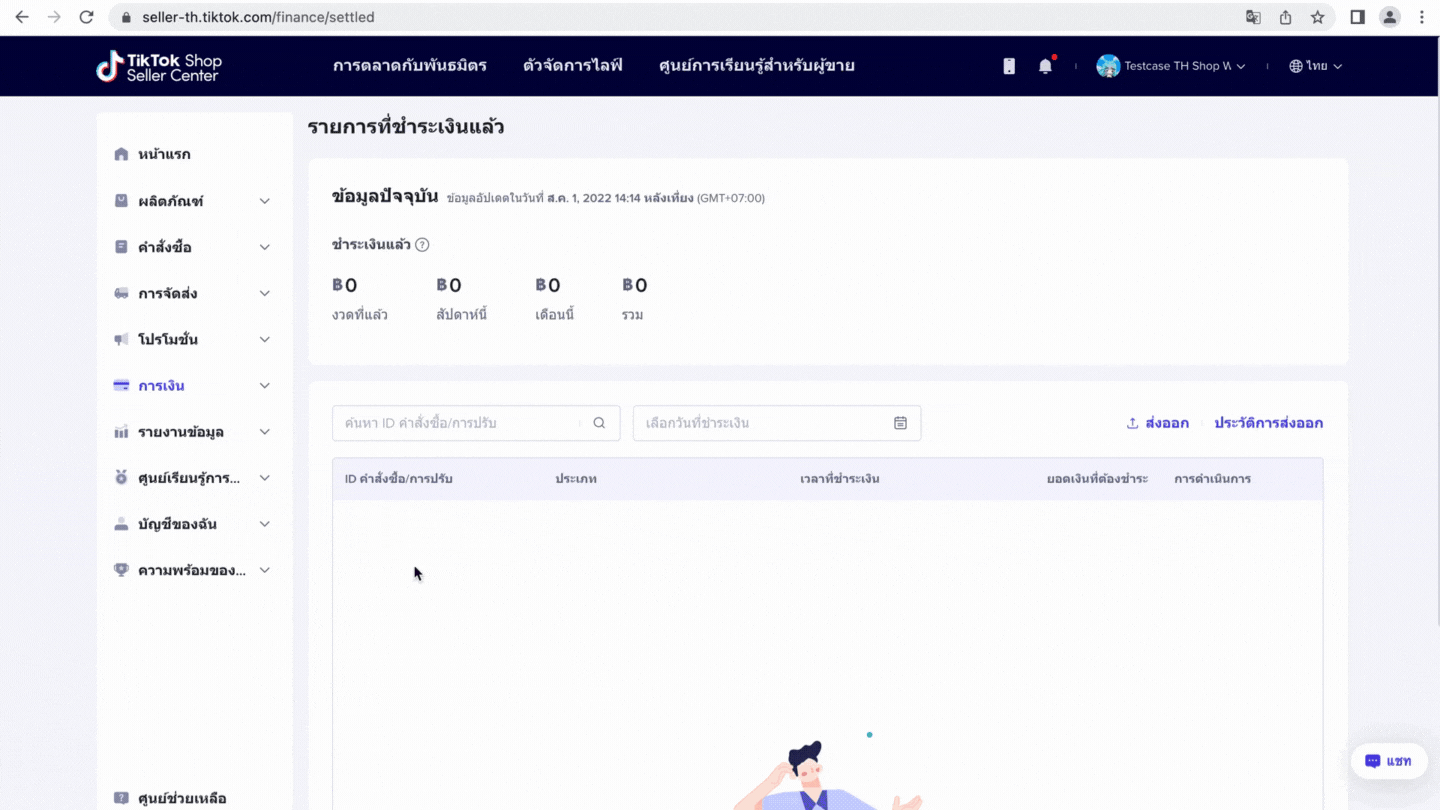Expand the ความพร้อมของ sidebar chevron
The image size is (1440, 810).
pyautogui.click(x=265, y=570)
